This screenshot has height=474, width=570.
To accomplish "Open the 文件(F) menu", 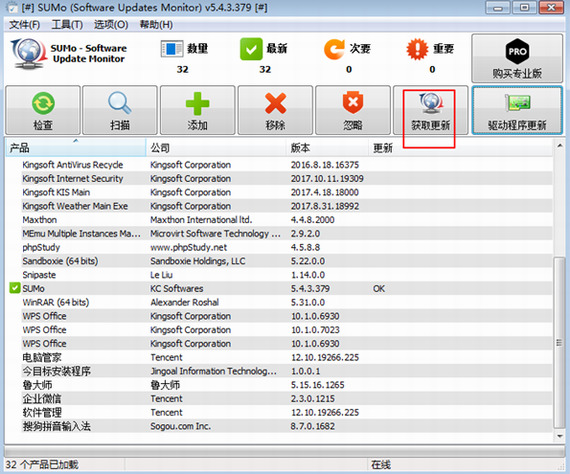I will pyautogui.click(x=24, y=25).
